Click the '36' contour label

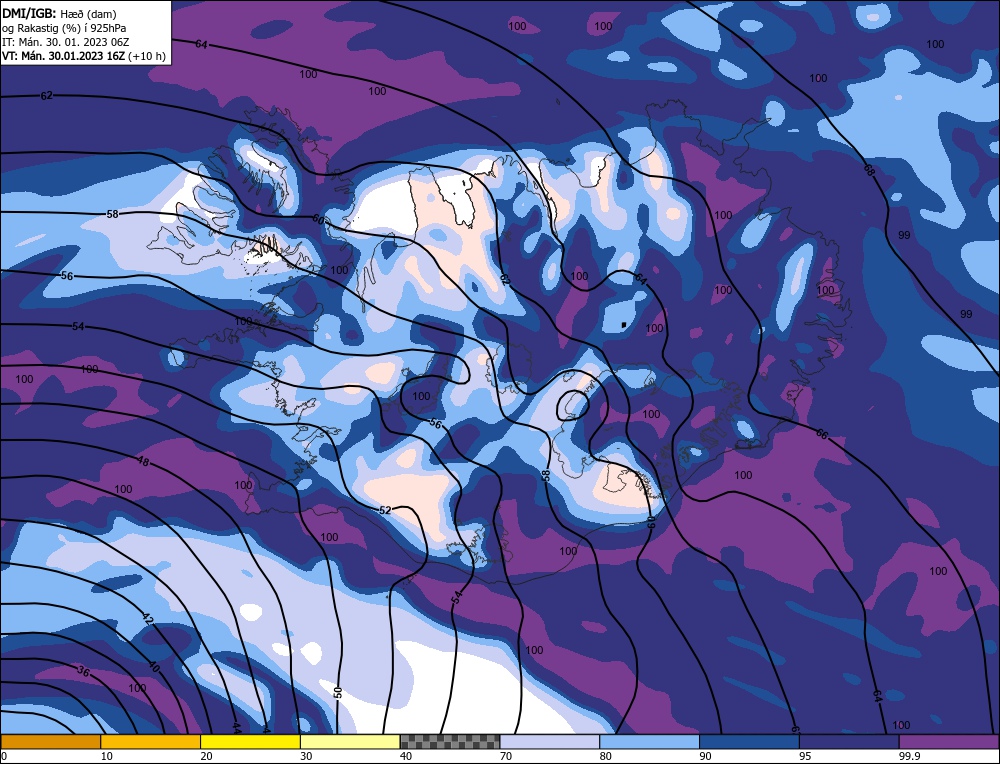point(83,671)
